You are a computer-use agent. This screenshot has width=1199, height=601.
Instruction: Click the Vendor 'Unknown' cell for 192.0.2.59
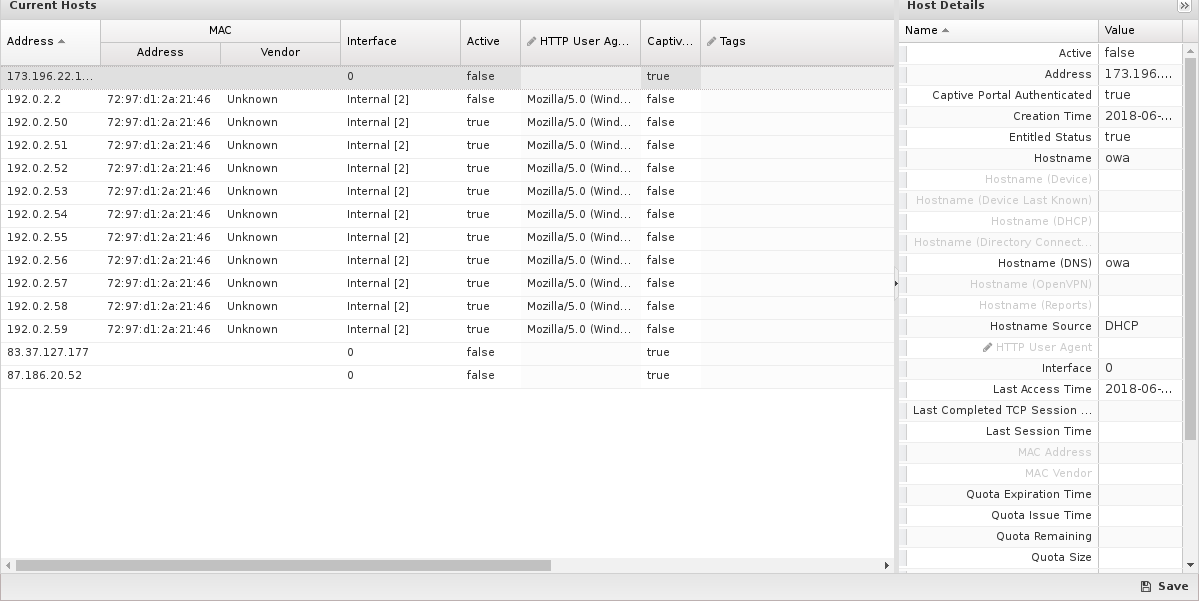point(280,329)
